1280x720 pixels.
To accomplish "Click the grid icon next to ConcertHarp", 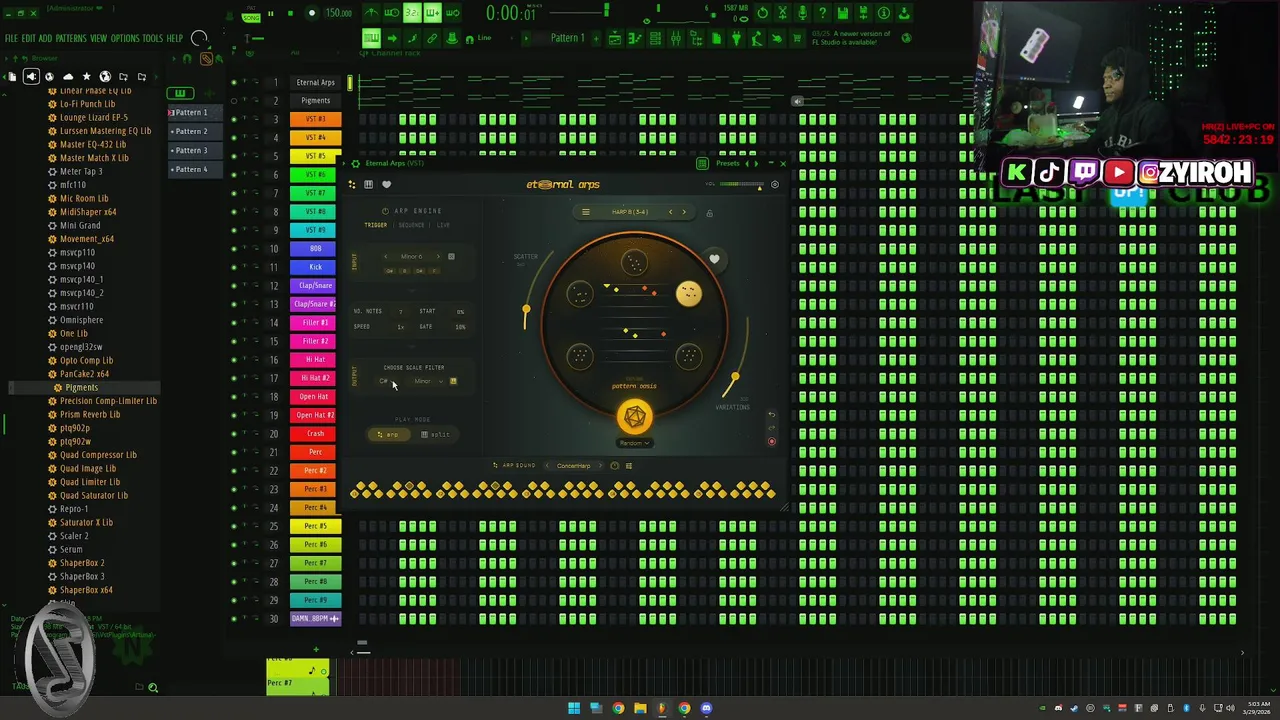I will 629,465.
